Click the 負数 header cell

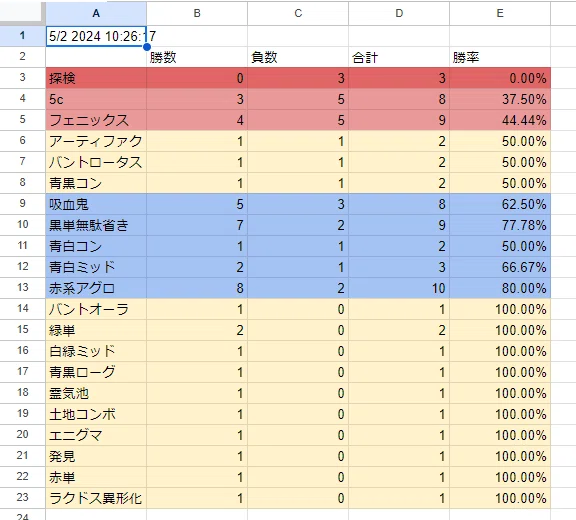point(298,57)
